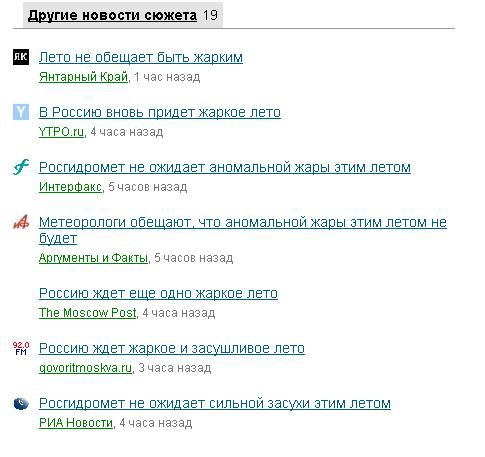This screenshot has height=457, width=485.
Task: Click the Интерфакс f logo icon
Action: pyautogui.click(x=21, y=167)
